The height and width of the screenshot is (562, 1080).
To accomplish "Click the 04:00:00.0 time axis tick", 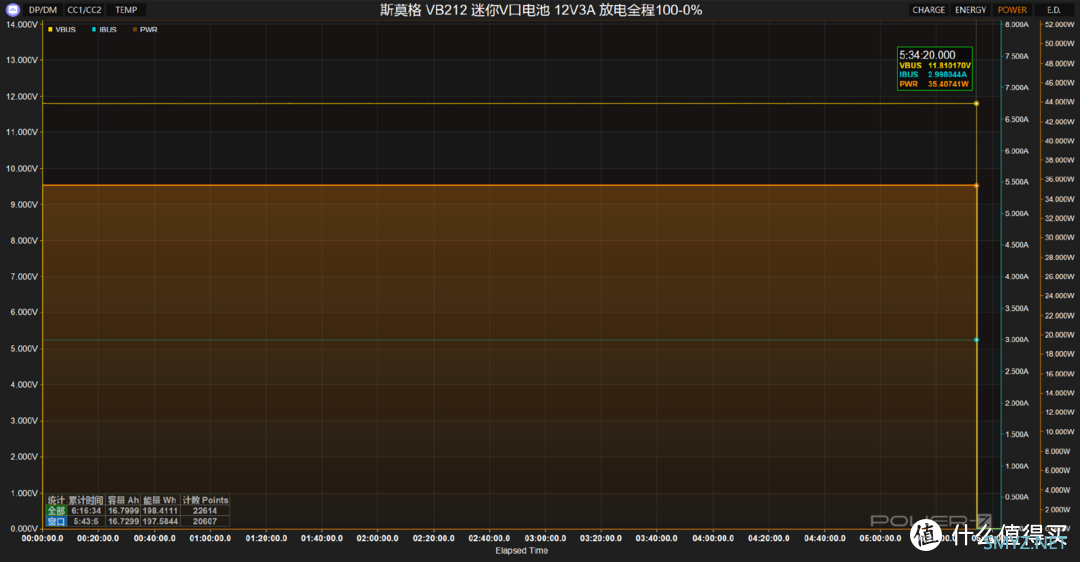I will [713, 539].
